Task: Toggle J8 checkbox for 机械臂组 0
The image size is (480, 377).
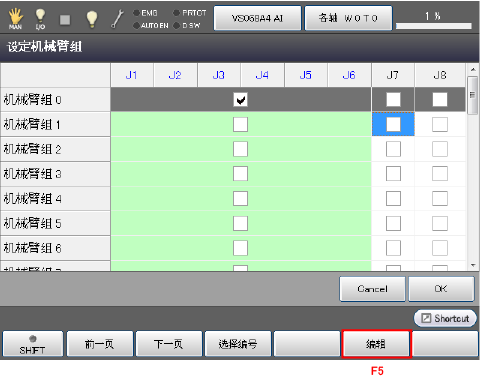Action: [x=440, y=99]
